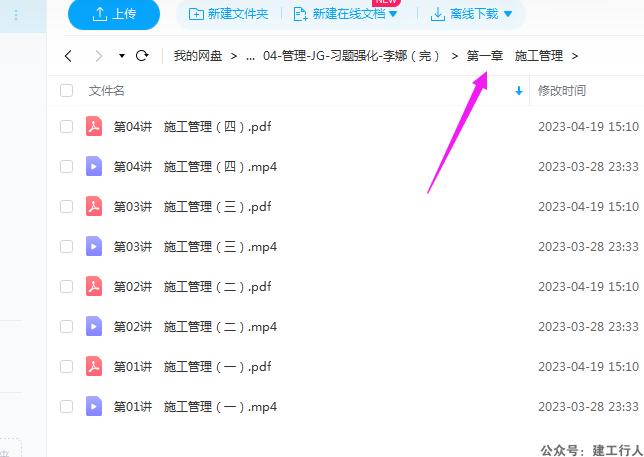Open the navigation history dropdown triangle
Viewport: 644px width, 457px height.
point(122,56)
